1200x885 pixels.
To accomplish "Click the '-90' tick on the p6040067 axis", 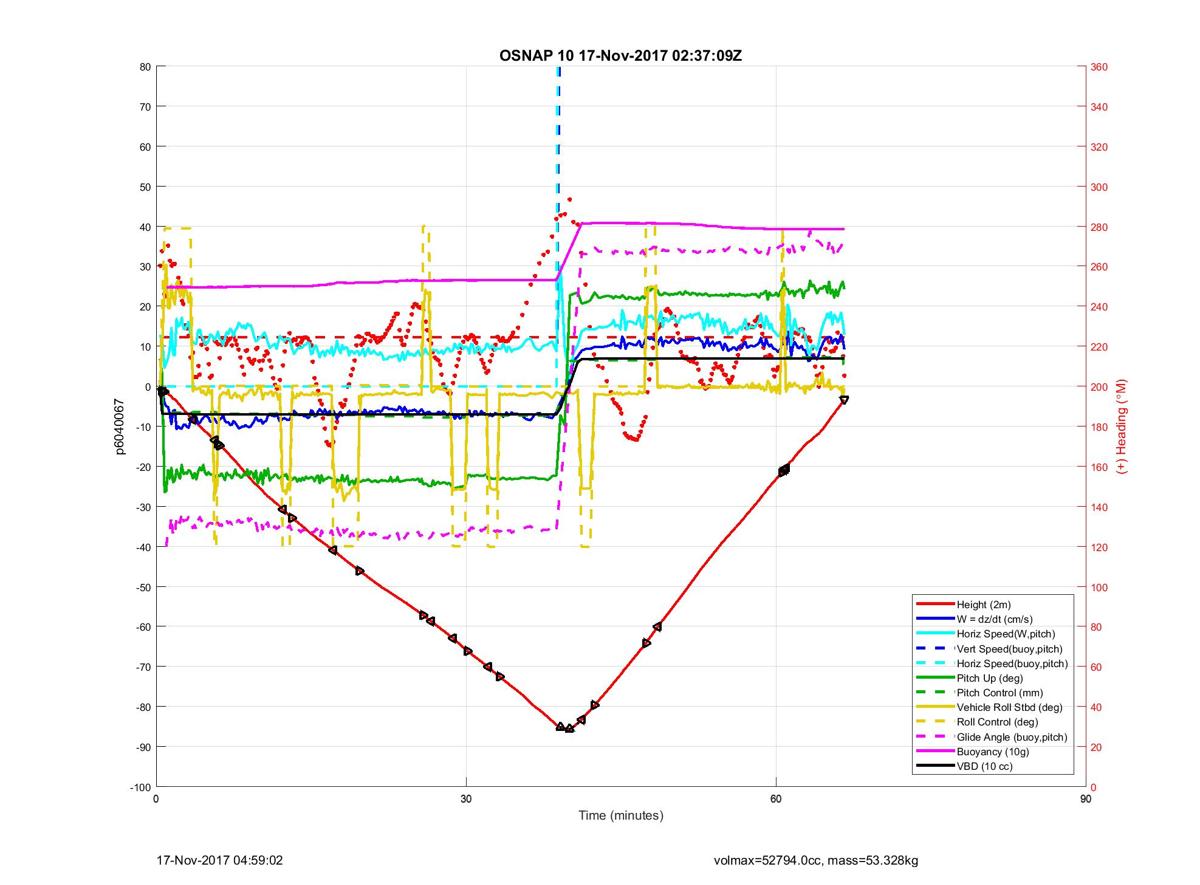I will pyautogui.click(x=142, y=747).
